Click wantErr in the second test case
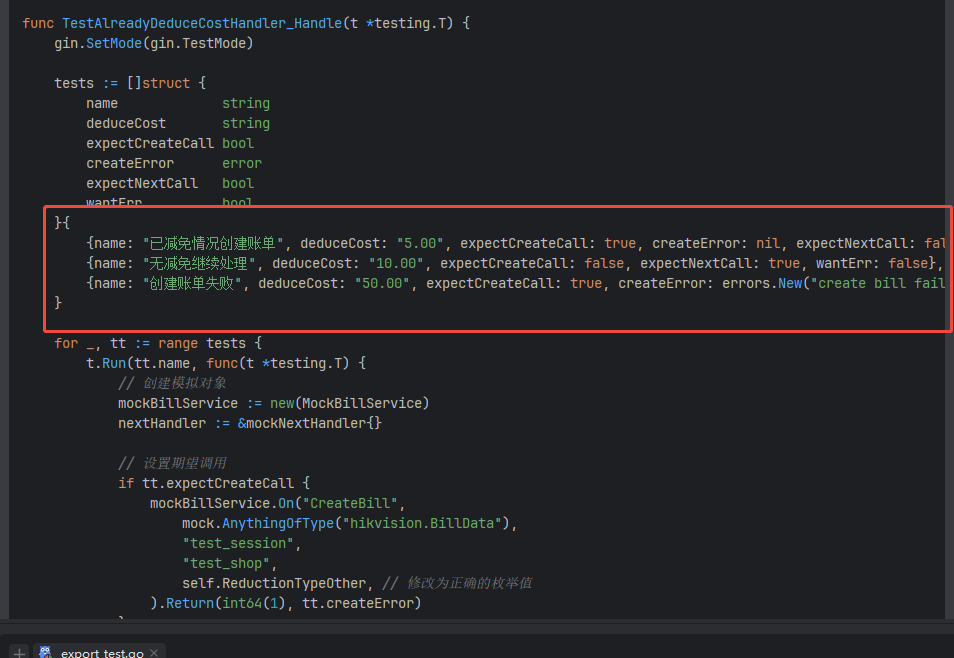 tap(843, 264)
